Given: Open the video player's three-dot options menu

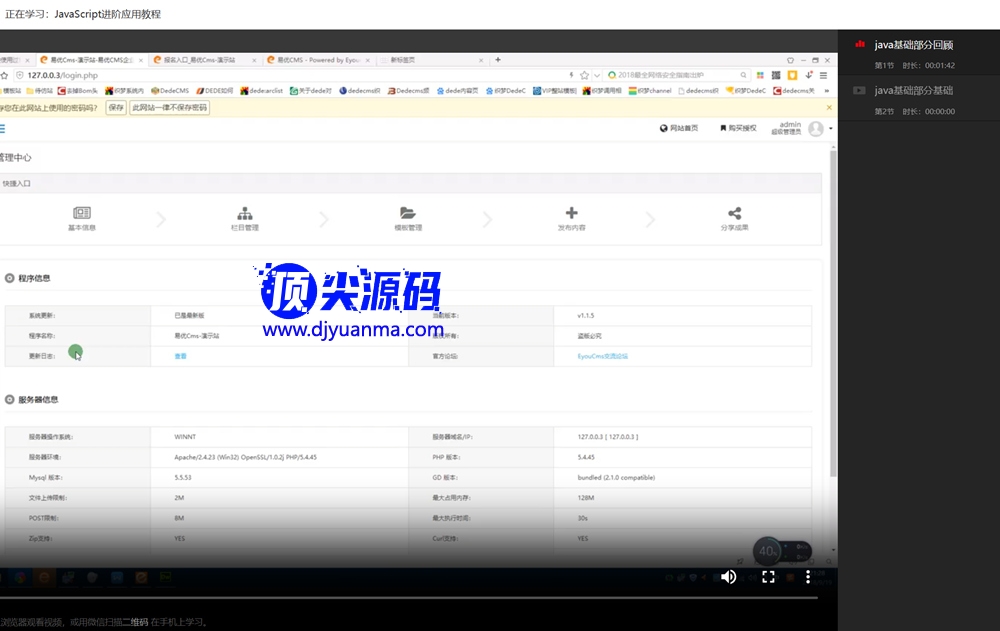Looking at the screenshot, I should 808,577.
